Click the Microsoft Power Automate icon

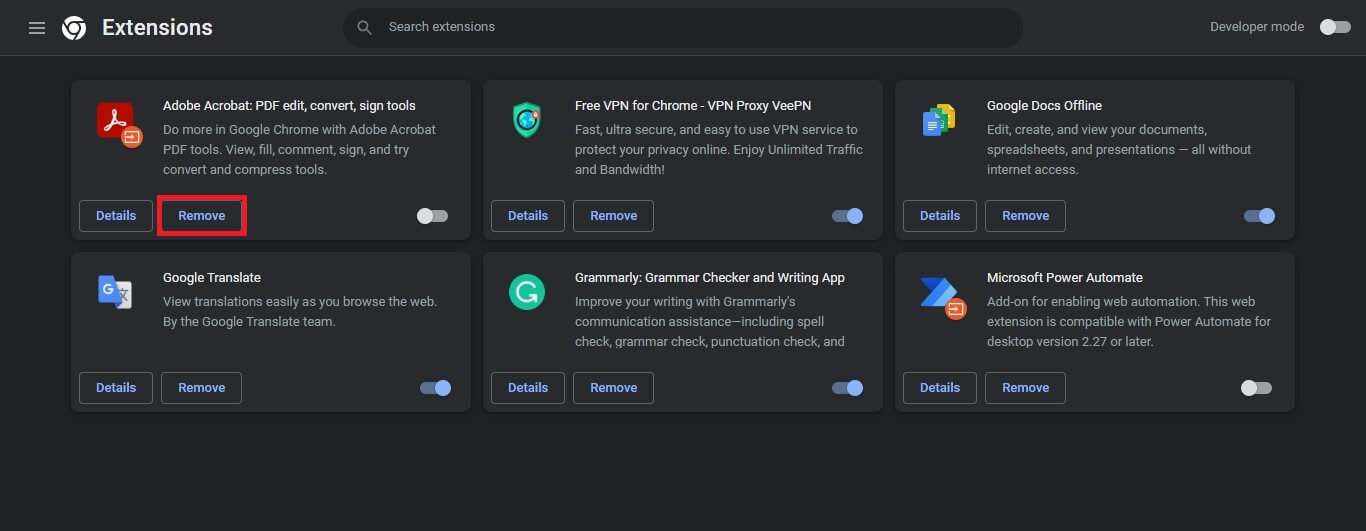940,294
